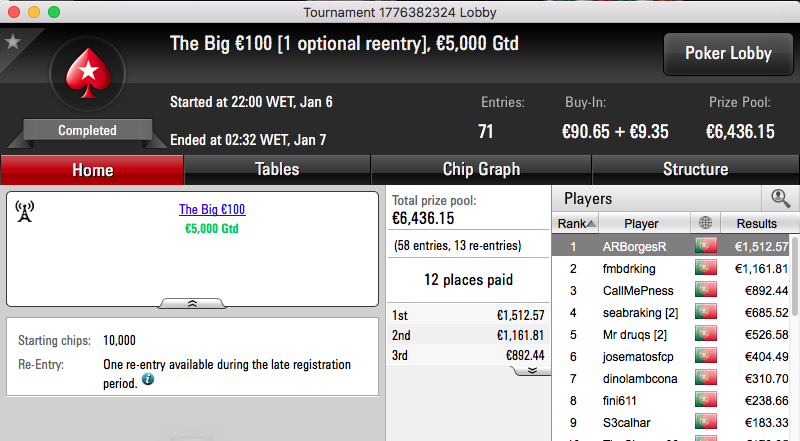Open the Structure tab

coord(695,169)
